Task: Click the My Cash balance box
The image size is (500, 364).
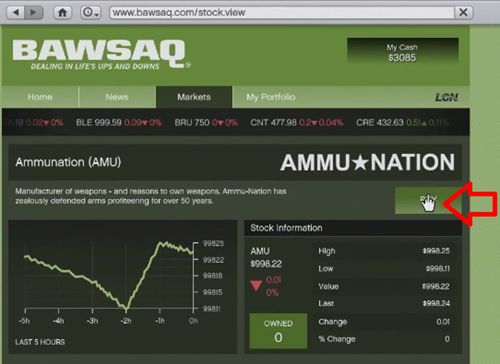Action: tap(402, 52)
